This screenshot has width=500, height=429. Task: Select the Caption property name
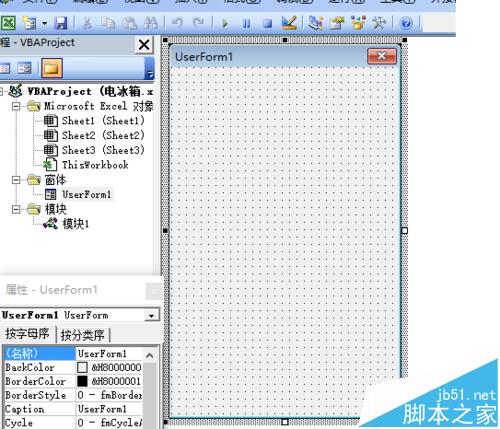(x=39, y=409)
